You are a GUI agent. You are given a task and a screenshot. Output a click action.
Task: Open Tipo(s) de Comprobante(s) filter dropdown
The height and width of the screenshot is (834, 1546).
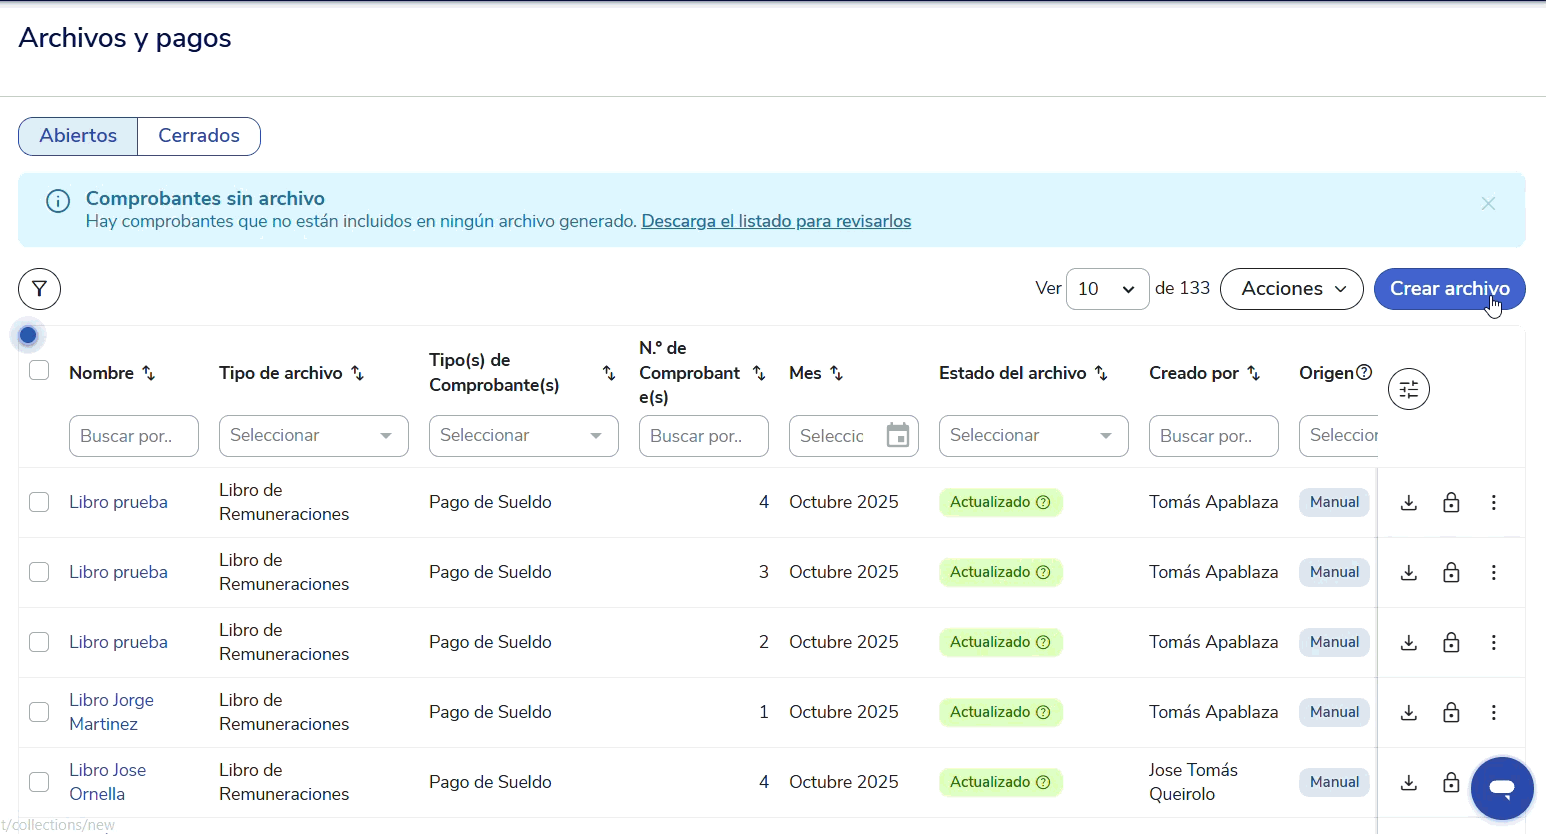[524, 436]
